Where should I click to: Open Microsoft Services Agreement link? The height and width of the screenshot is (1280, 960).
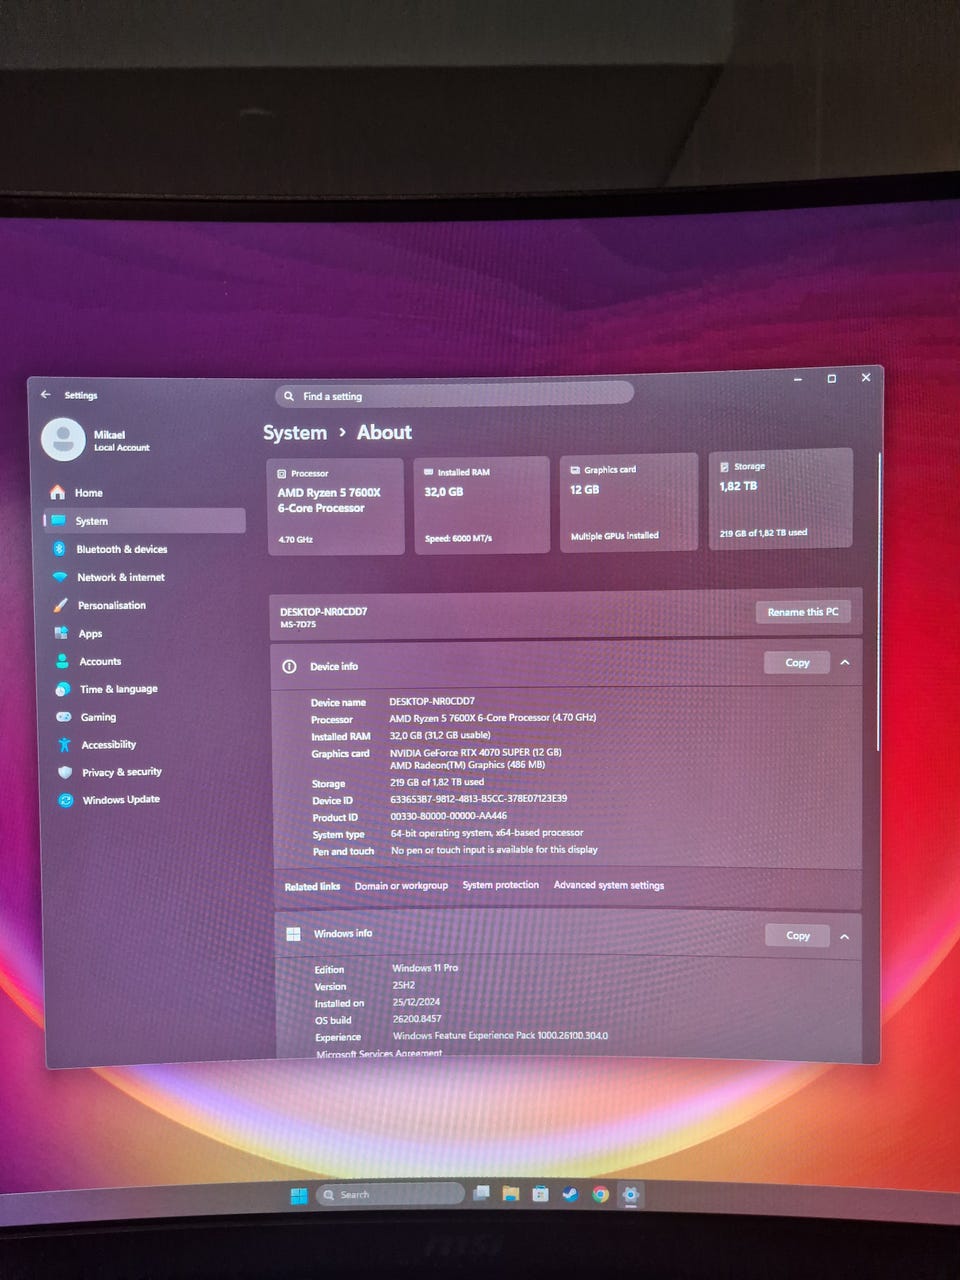(379, 1054)
